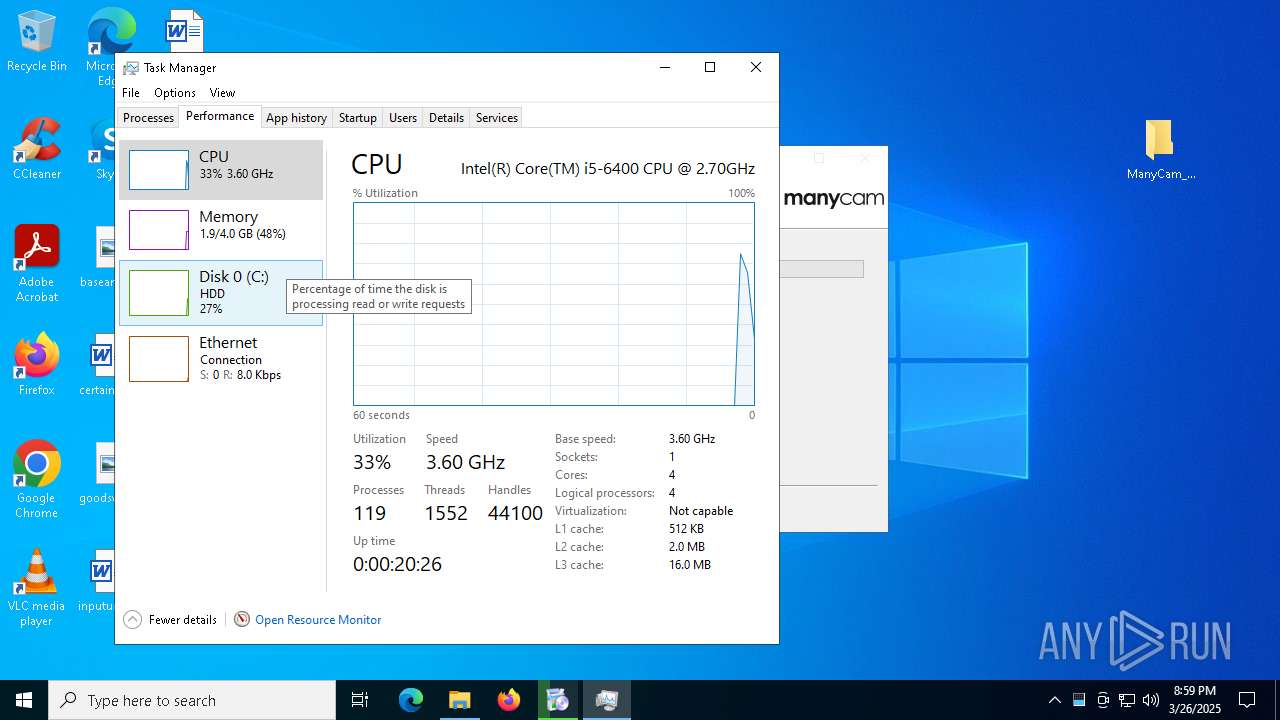The height and width of the screenshot is (720, 1280).
Task: Open the Word document icon at top
Action: coord(184,30)
